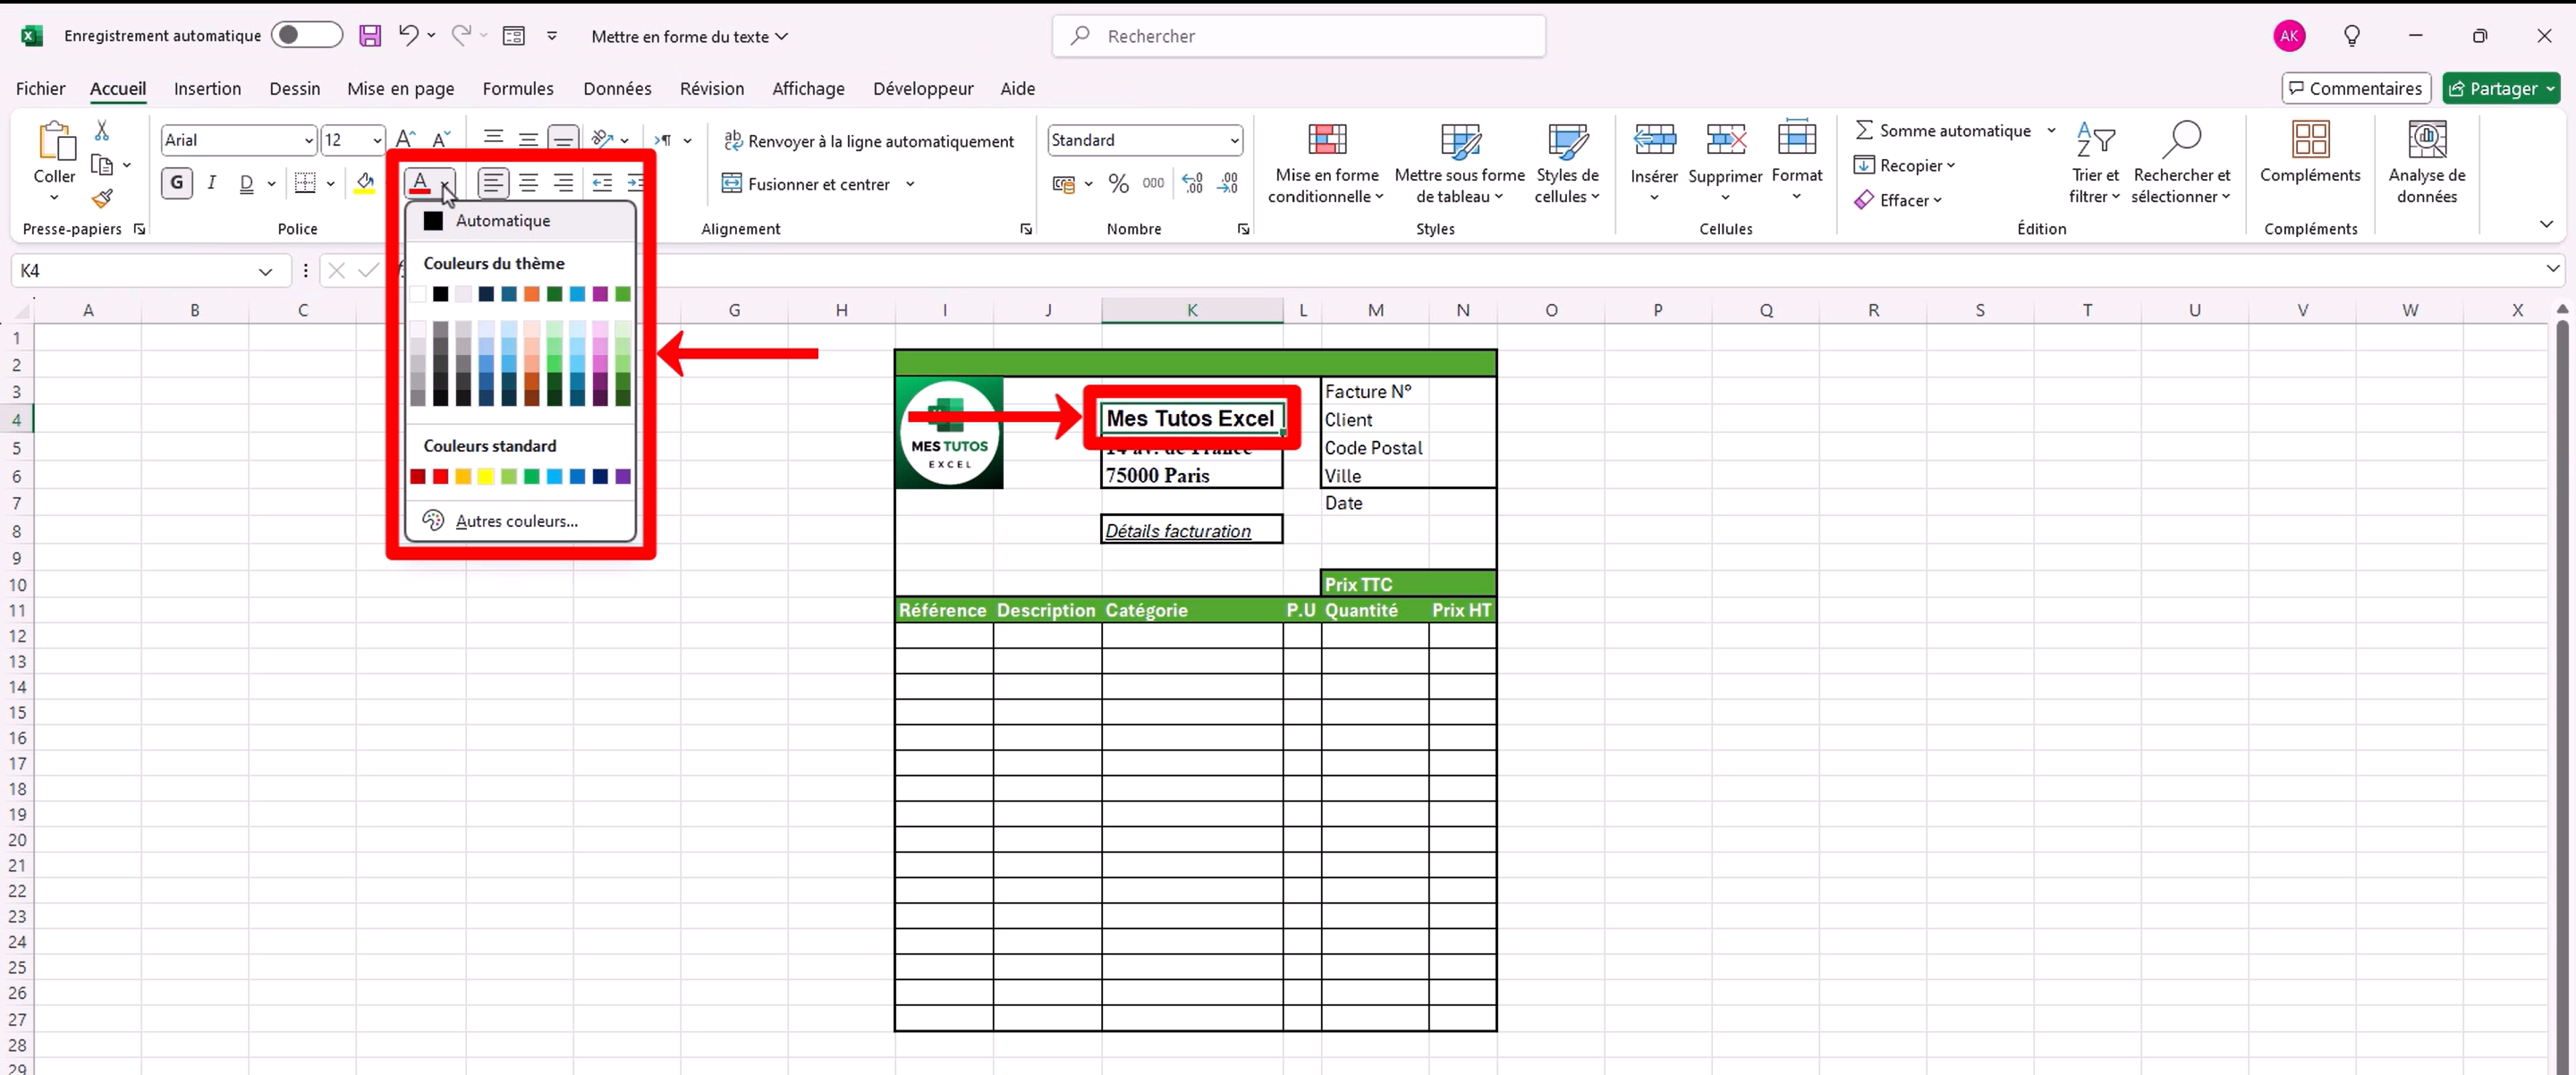Click the Save floppy disk icon
This screenshot has width=2576, height=1075.
click(x=370, y=36)
